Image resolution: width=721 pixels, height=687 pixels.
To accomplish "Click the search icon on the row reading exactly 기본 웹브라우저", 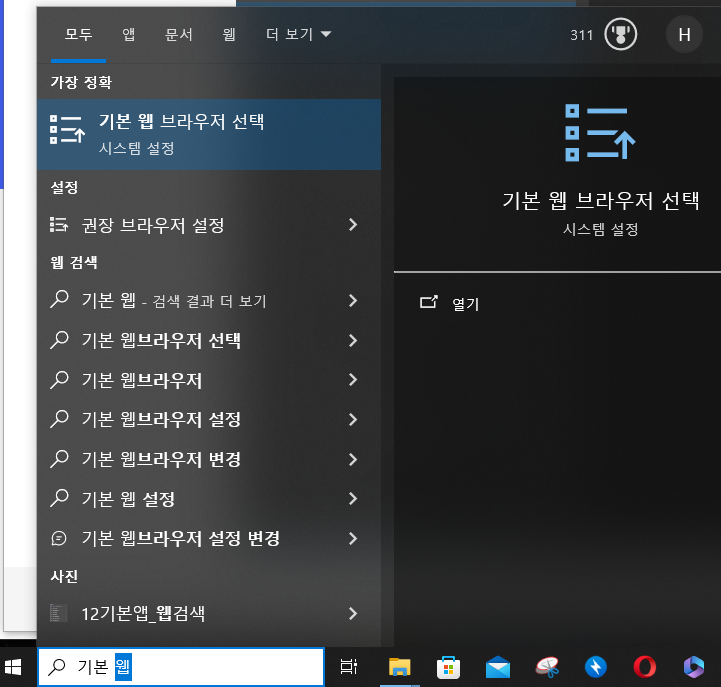I will 59,379.
